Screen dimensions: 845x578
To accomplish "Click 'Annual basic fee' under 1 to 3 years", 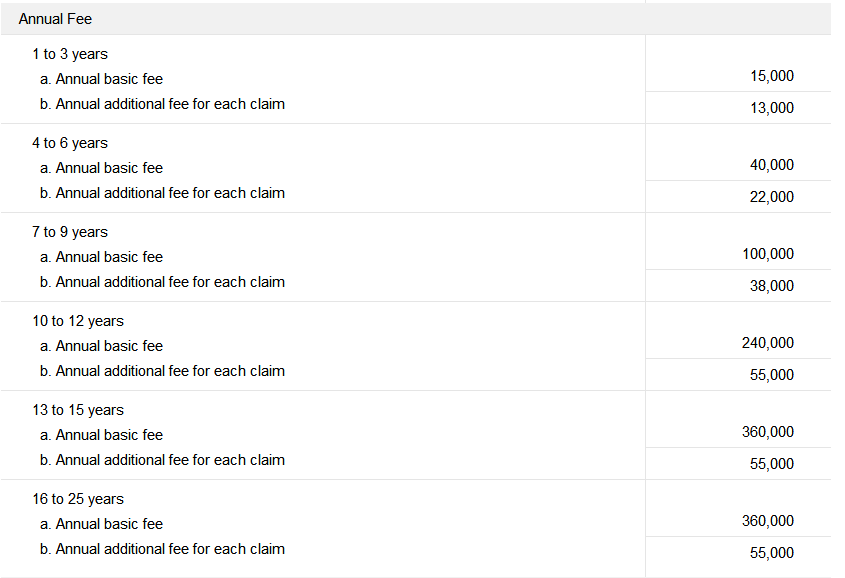I will tap(101, 79).
